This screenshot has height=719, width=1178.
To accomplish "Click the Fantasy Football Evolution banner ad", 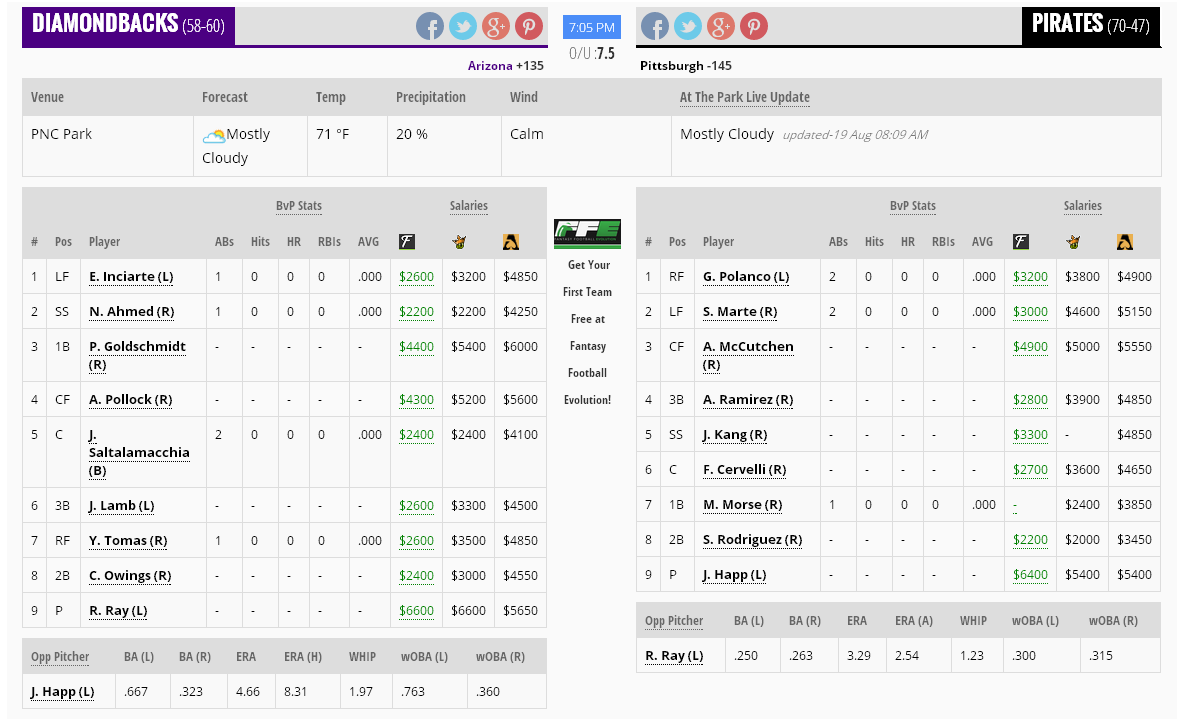I will pyautogui.click(x=587, y=231).
